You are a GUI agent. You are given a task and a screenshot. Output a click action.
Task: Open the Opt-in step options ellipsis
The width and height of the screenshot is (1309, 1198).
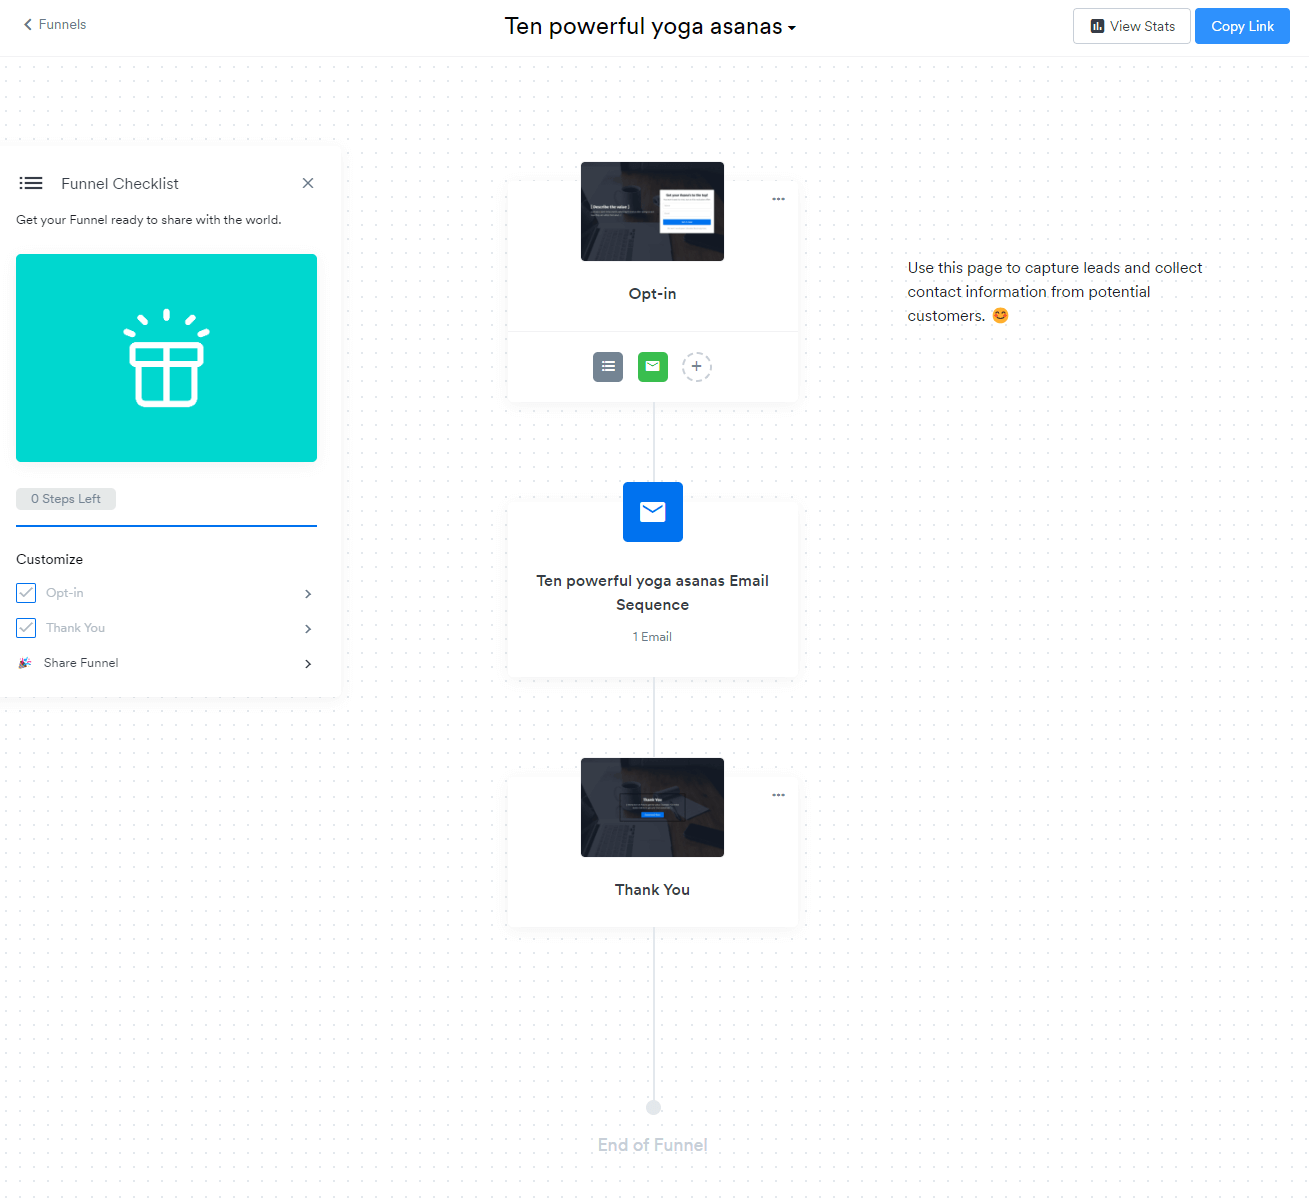[x=779, y=199]
